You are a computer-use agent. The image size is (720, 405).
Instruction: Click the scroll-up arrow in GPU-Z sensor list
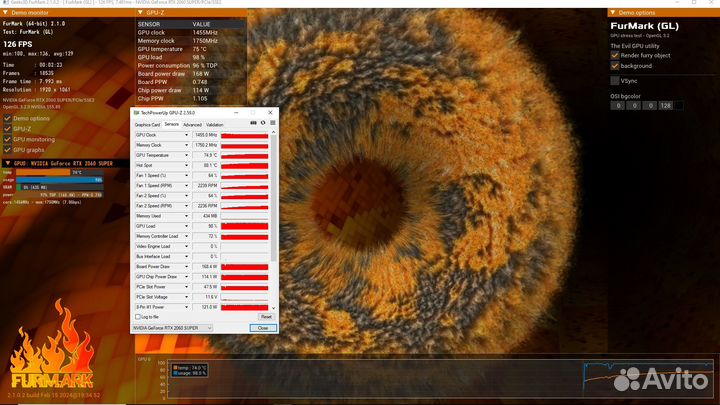point(274,132)
